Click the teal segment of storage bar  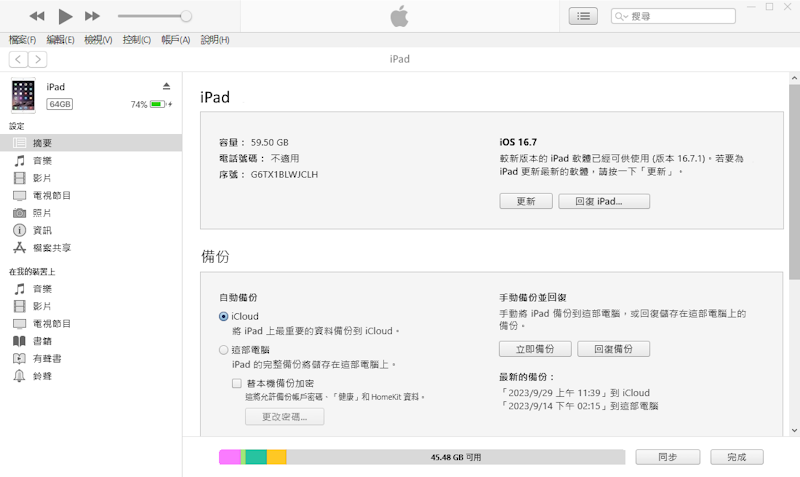(256, 457)
